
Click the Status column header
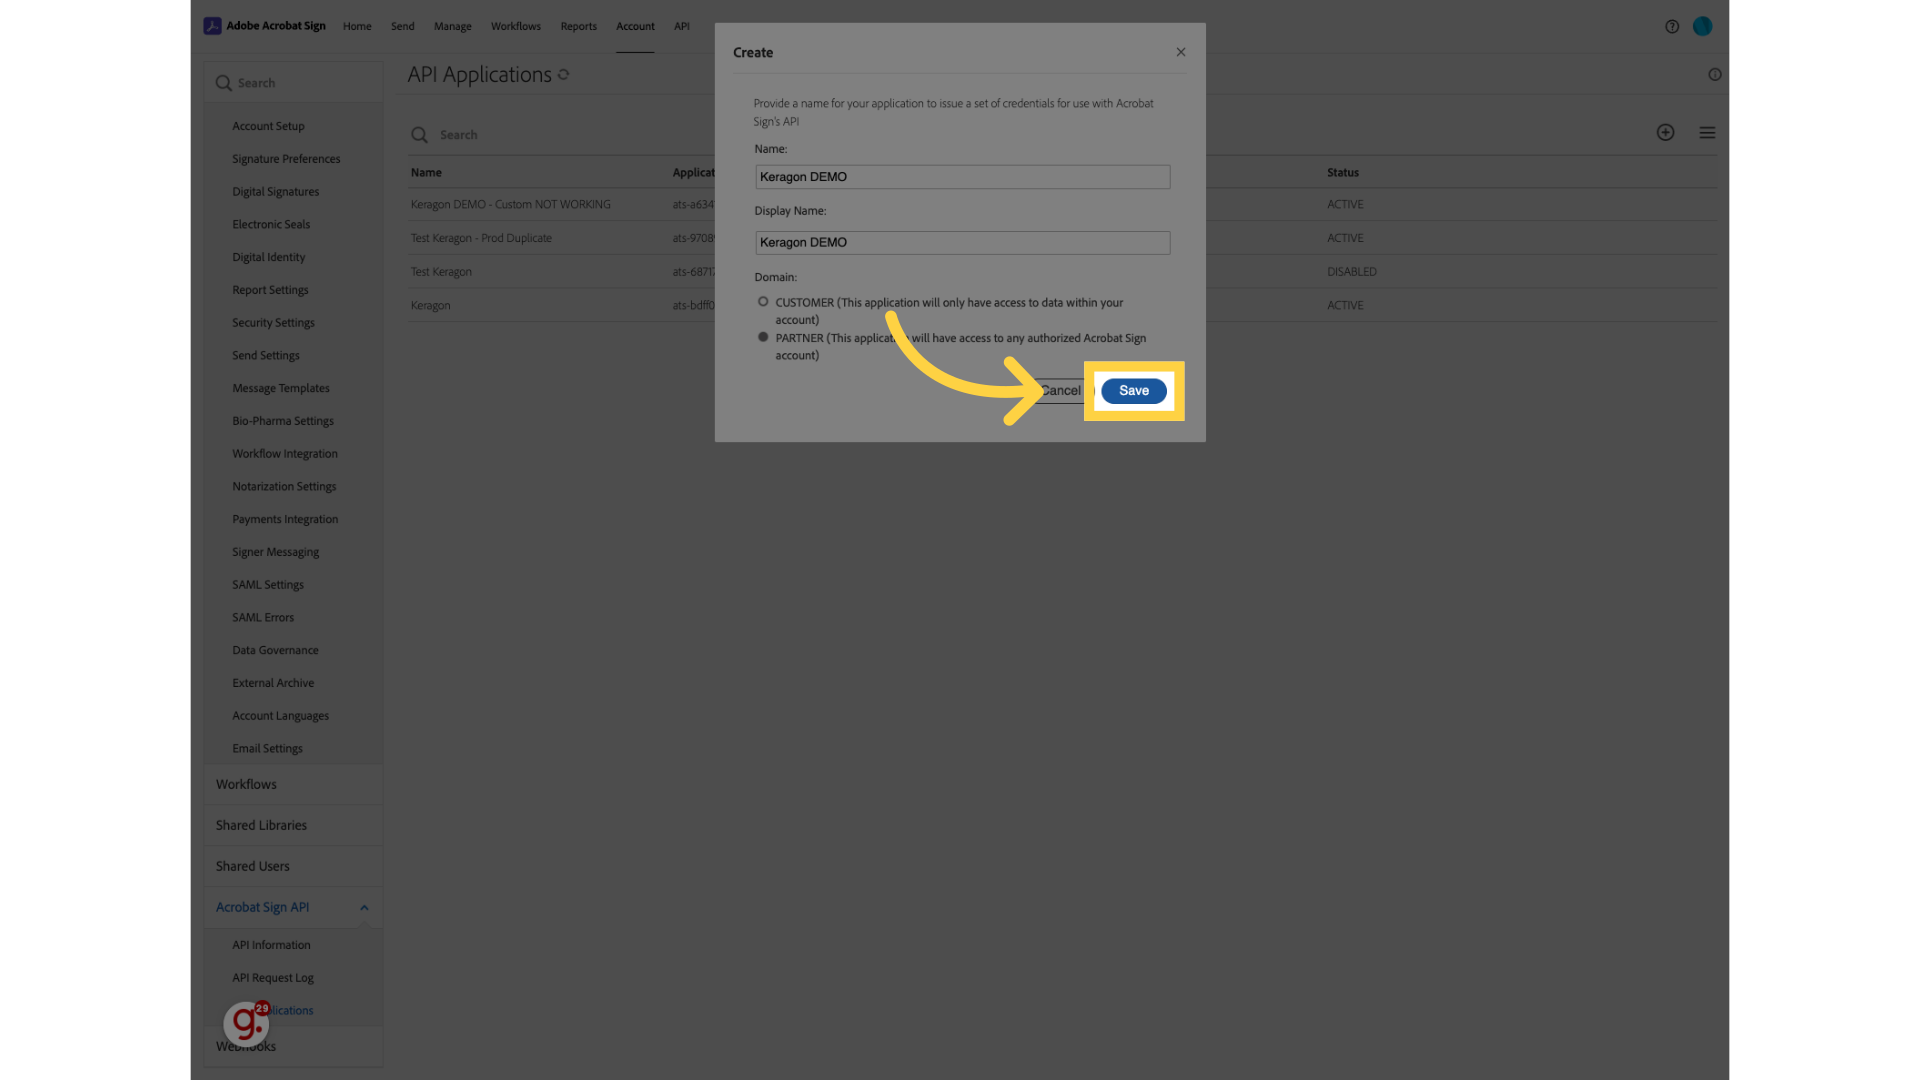coord(1343,173)
